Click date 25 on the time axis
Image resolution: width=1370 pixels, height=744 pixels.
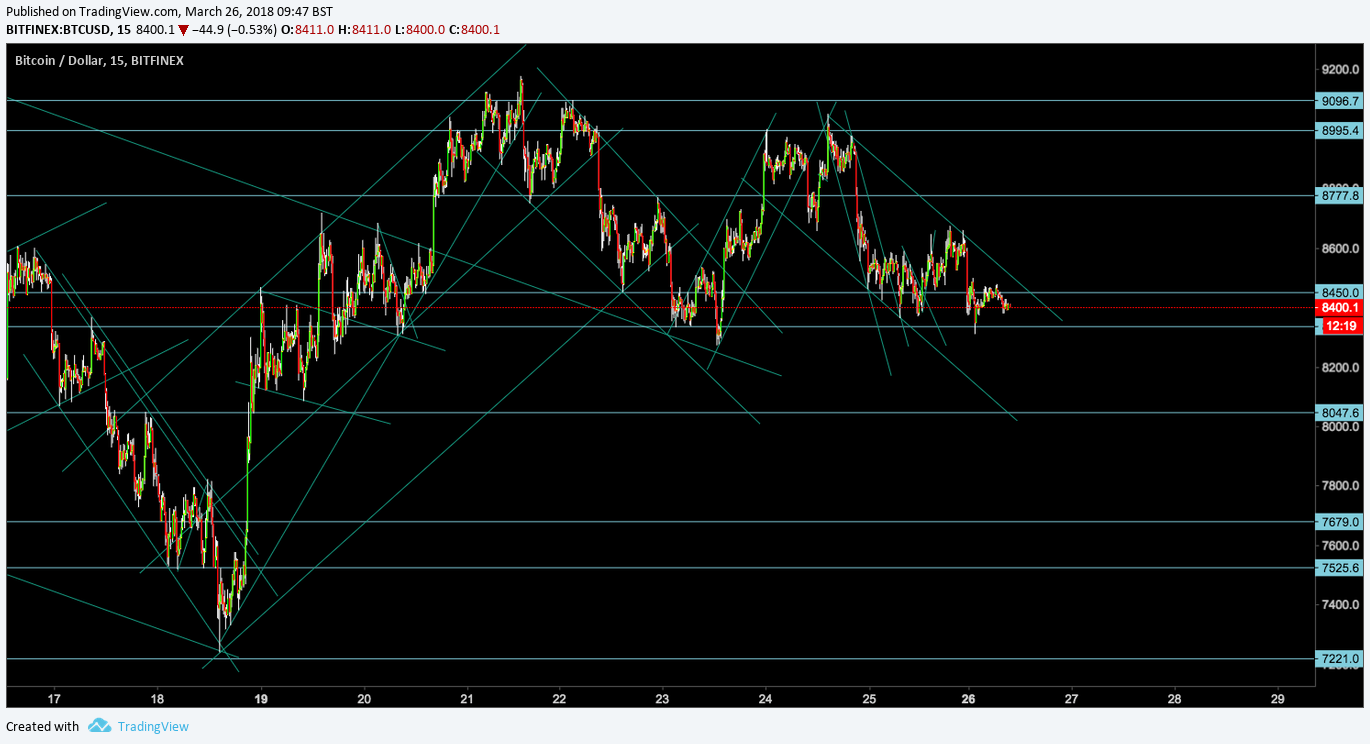[869, 698]
